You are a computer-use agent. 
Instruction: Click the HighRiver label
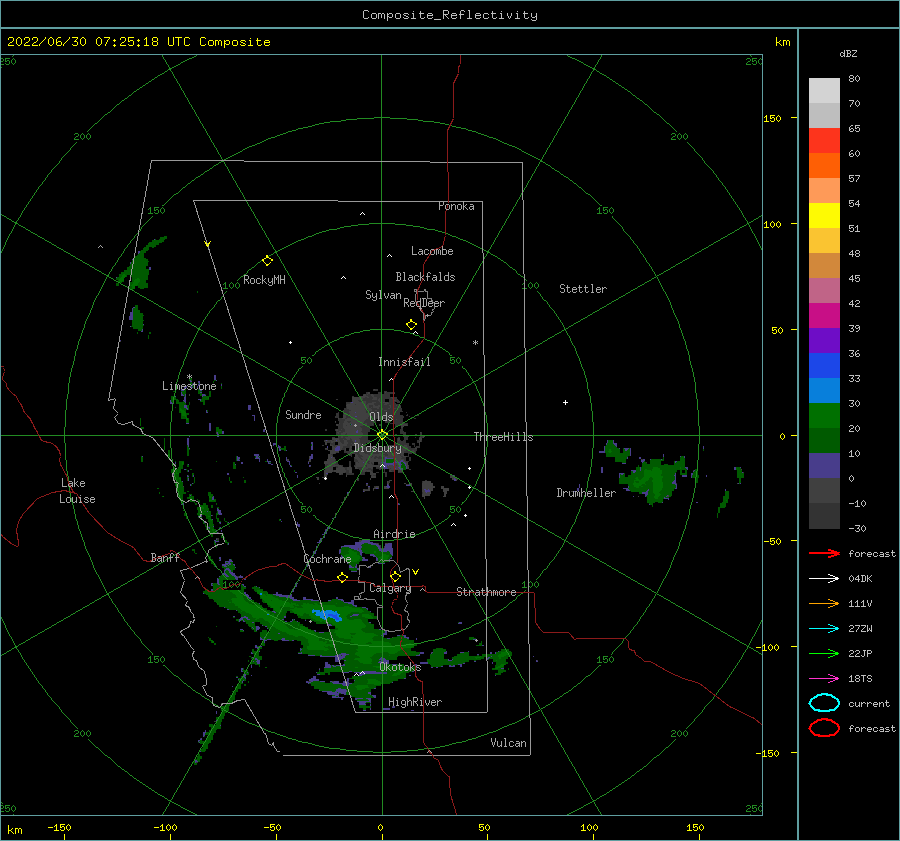[415, 702]
